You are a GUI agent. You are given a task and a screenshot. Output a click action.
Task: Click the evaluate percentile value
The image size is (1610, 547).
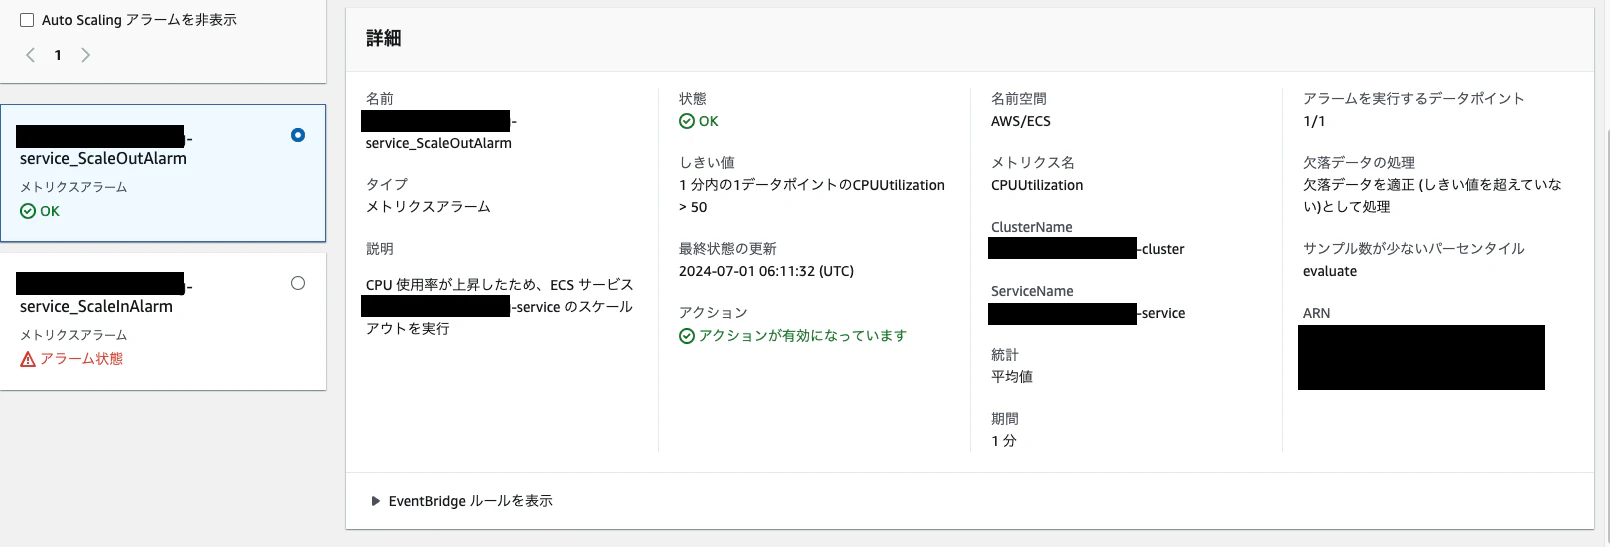(x=1330, y=271)
